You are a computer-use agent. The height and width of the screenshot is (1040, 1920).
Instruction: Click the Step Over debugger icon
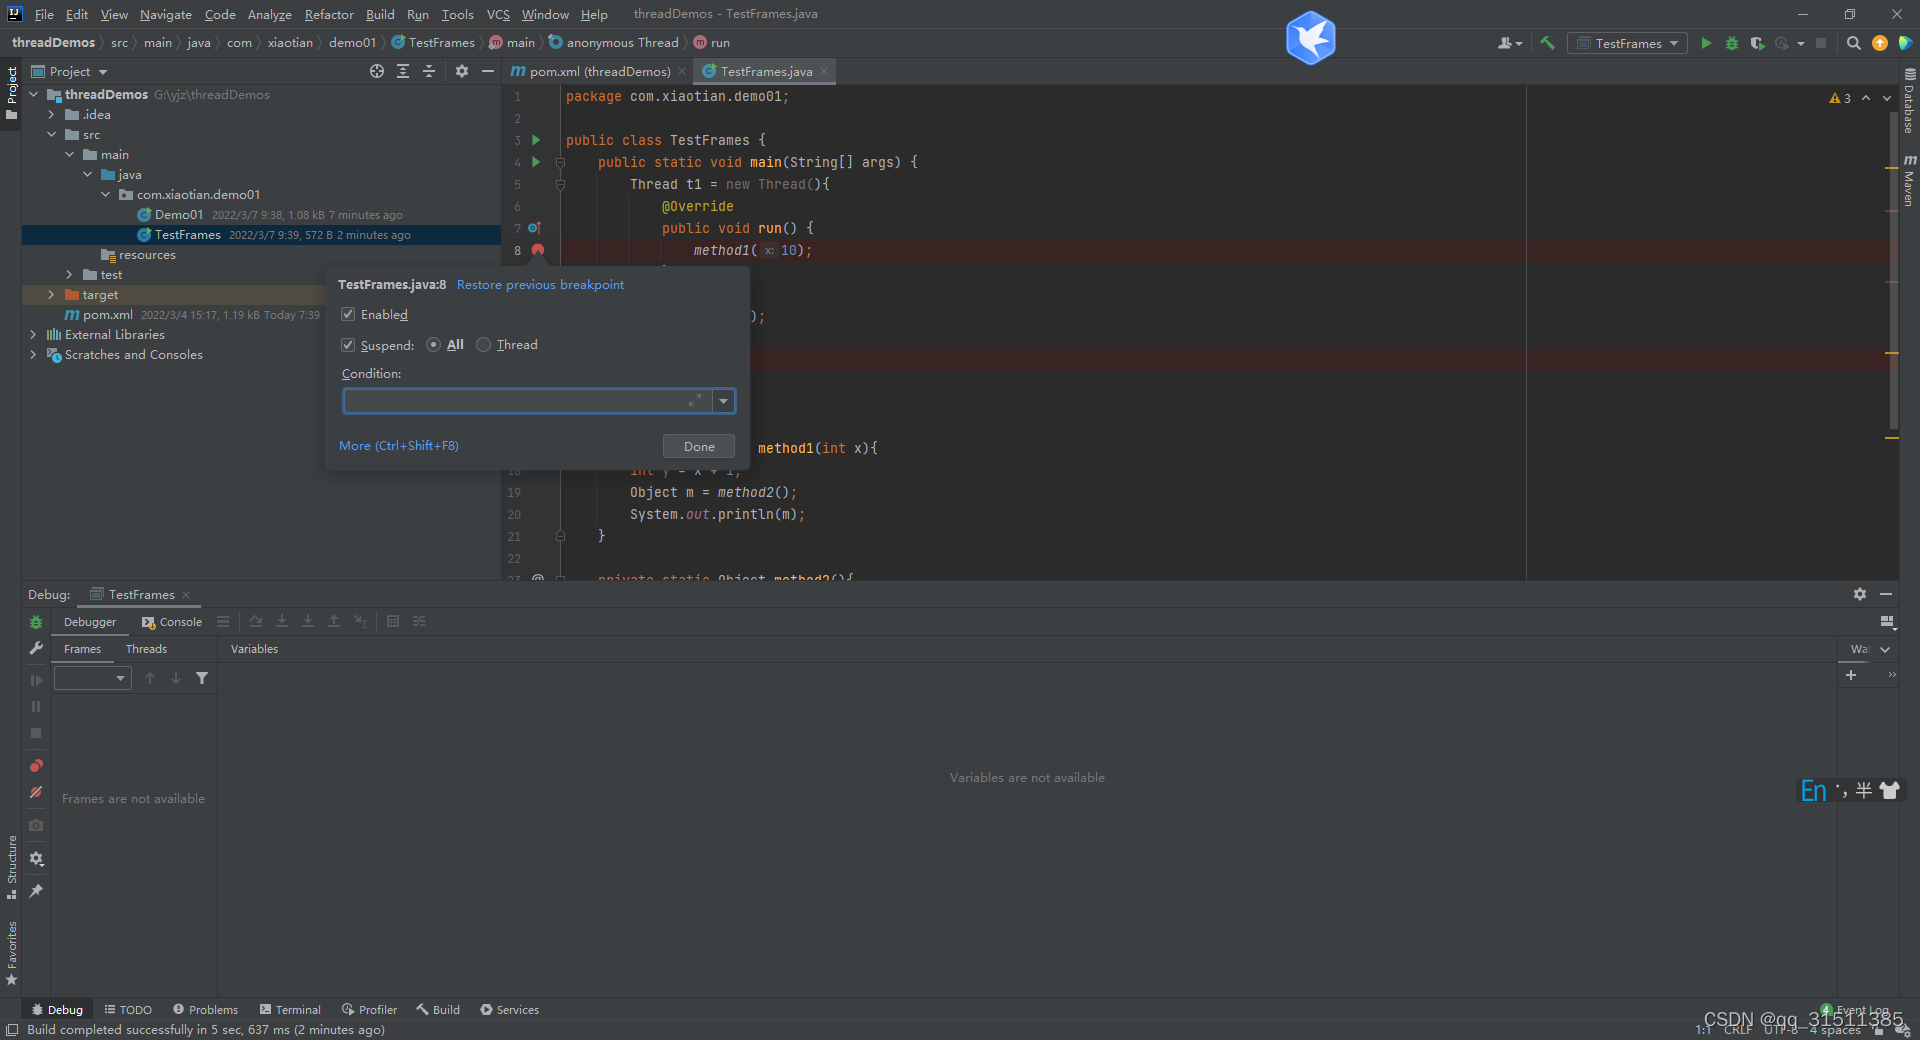tap(256, 621)
